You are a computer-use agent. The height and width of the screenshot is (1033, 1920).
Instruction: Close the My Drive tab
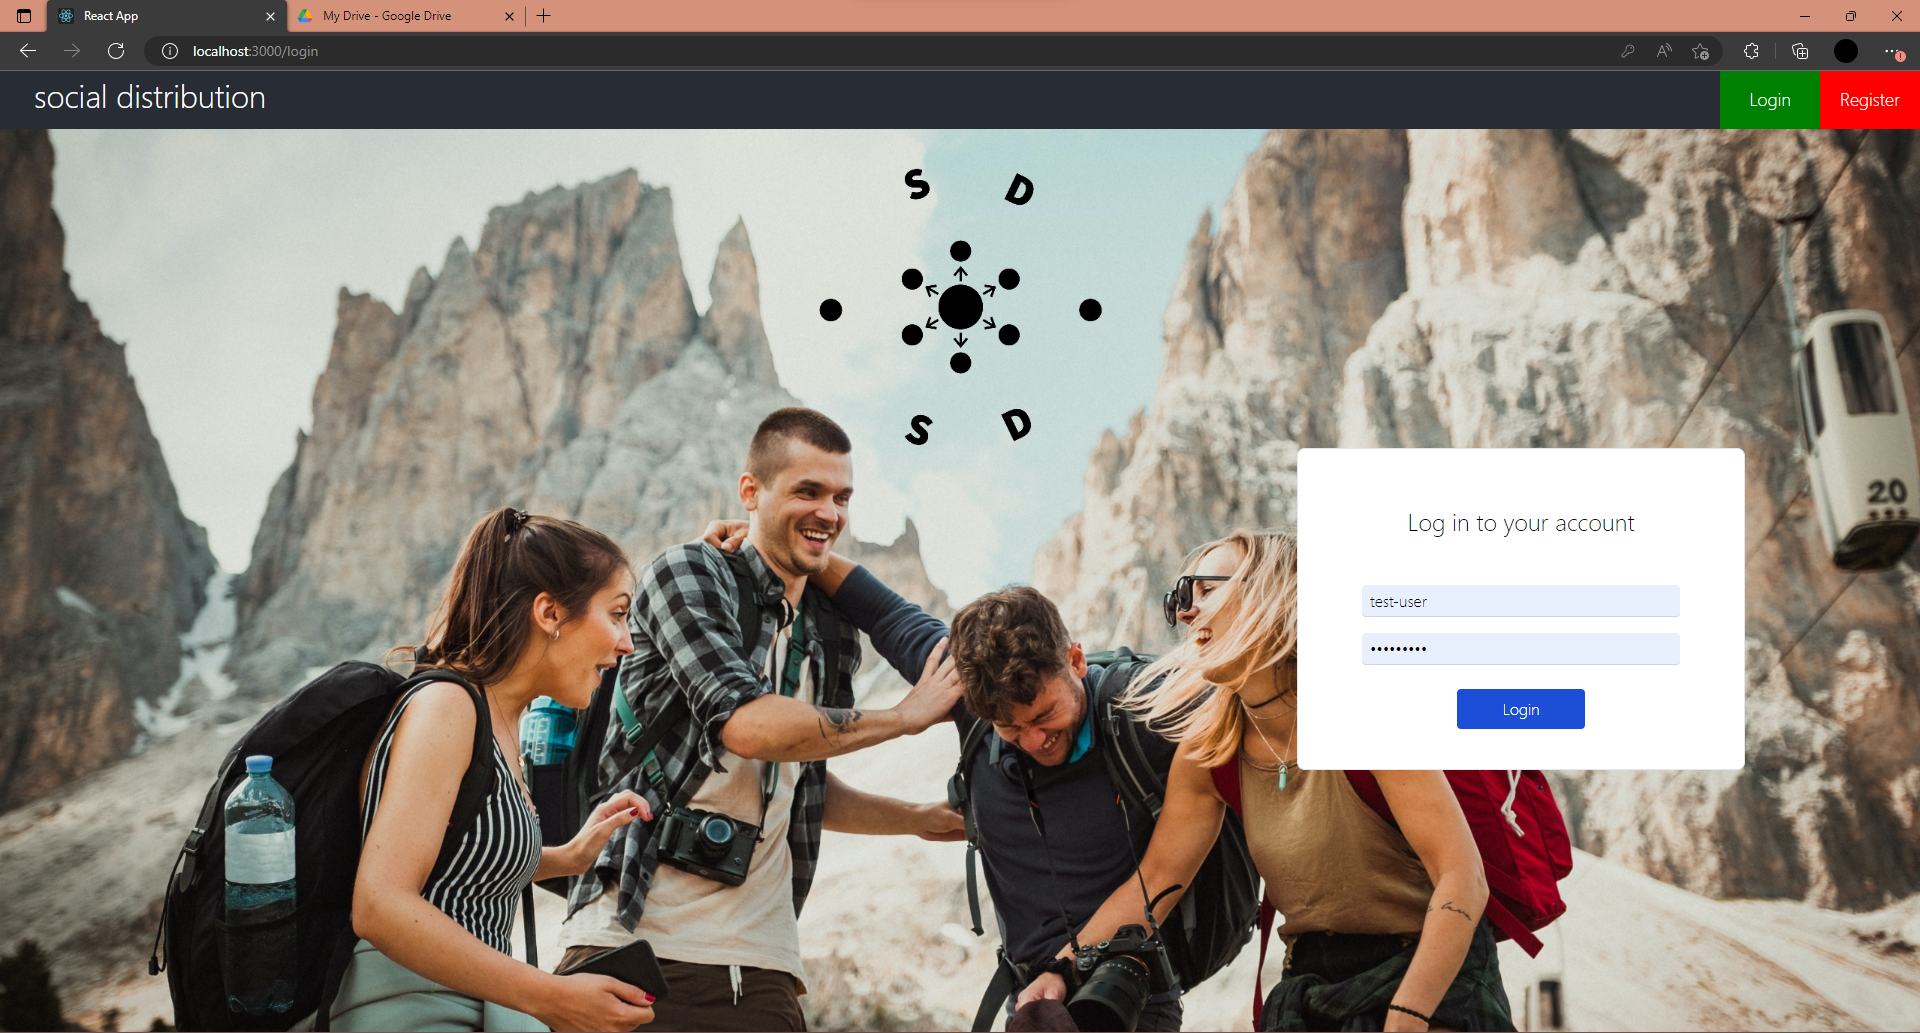[x=509, y=16]
